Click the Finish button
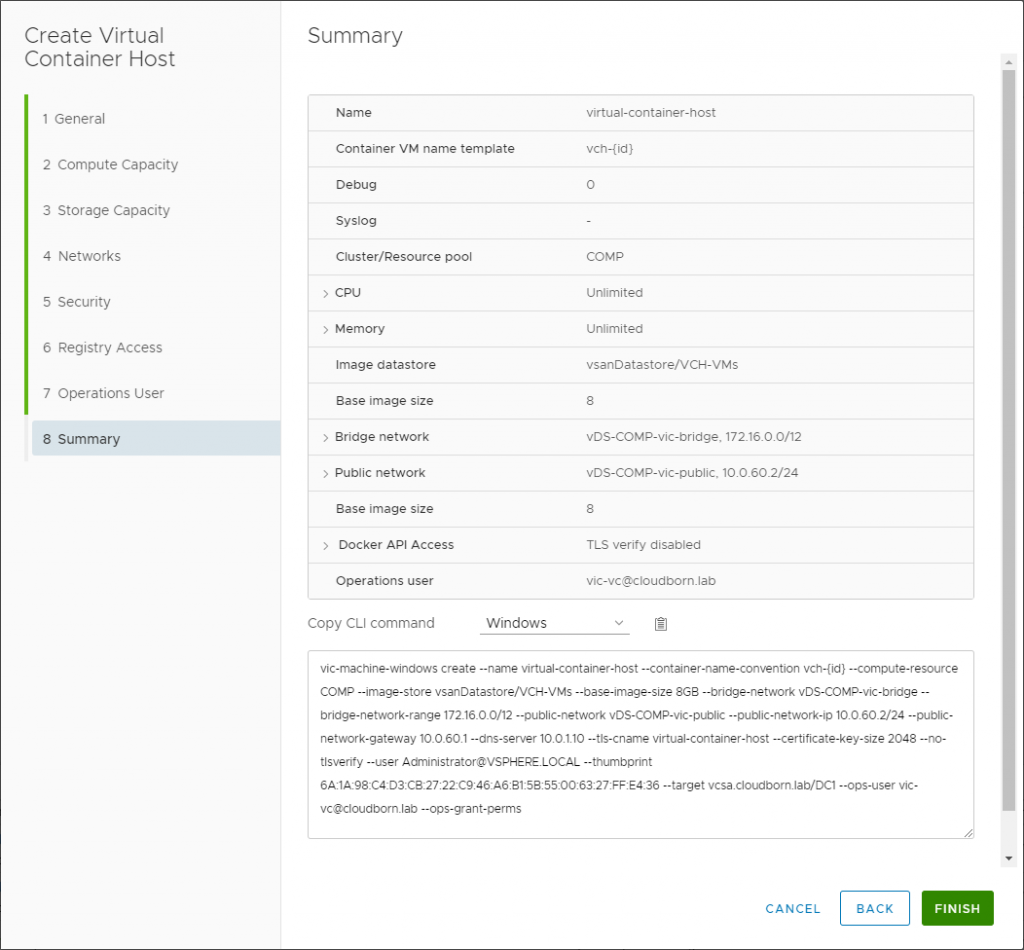The height and width of the screenshot is (950, 1024). [x=957, y=908]
